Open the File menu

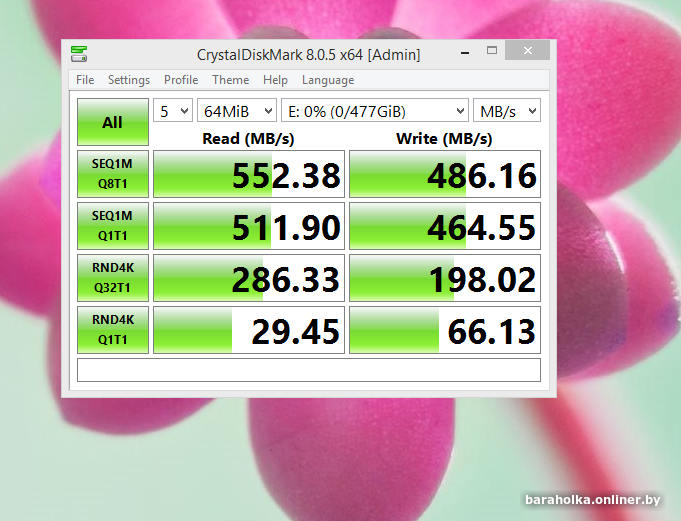[85, 80]
